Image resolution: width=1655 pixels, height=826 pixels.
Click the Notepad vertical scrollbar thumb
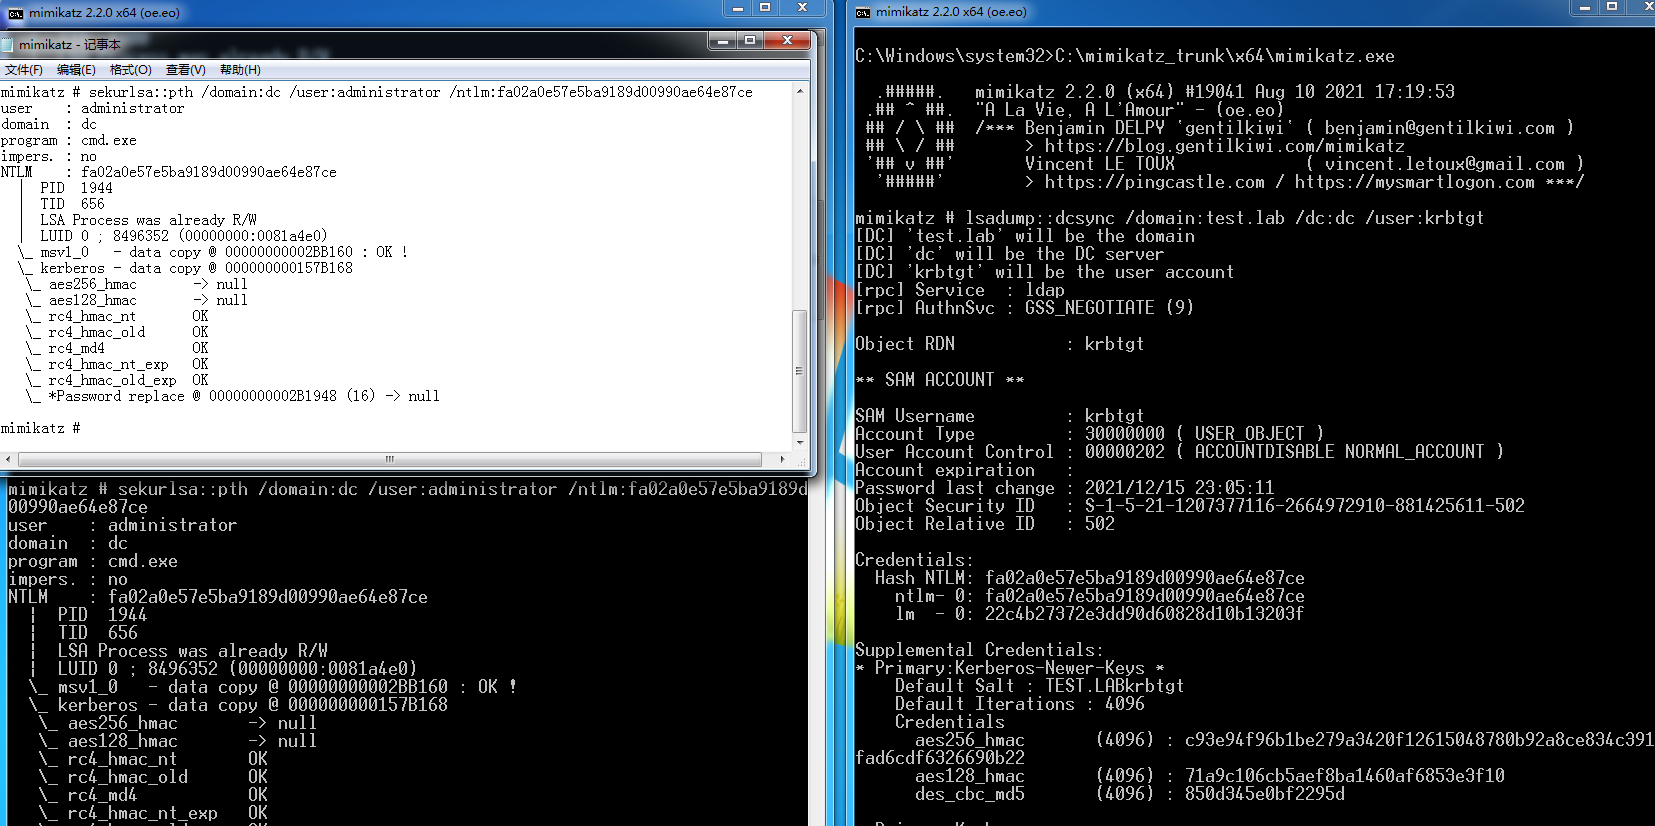(x=799, y=370)
